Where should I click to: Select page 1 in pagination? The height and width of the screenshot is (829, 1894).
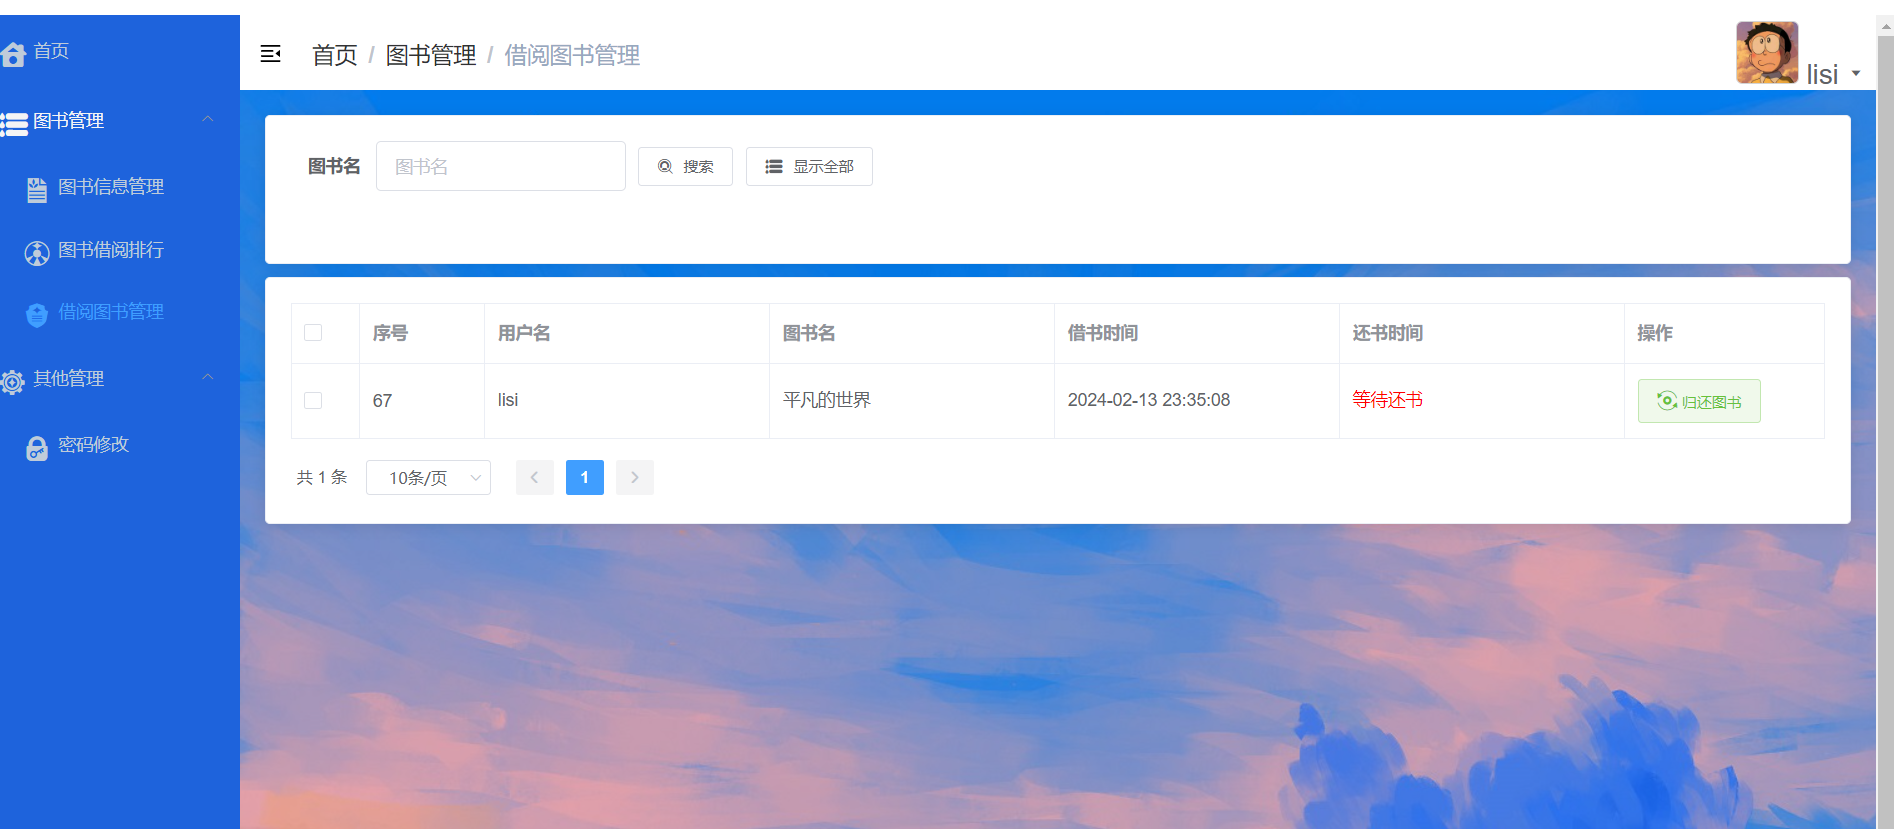[585, 478]
